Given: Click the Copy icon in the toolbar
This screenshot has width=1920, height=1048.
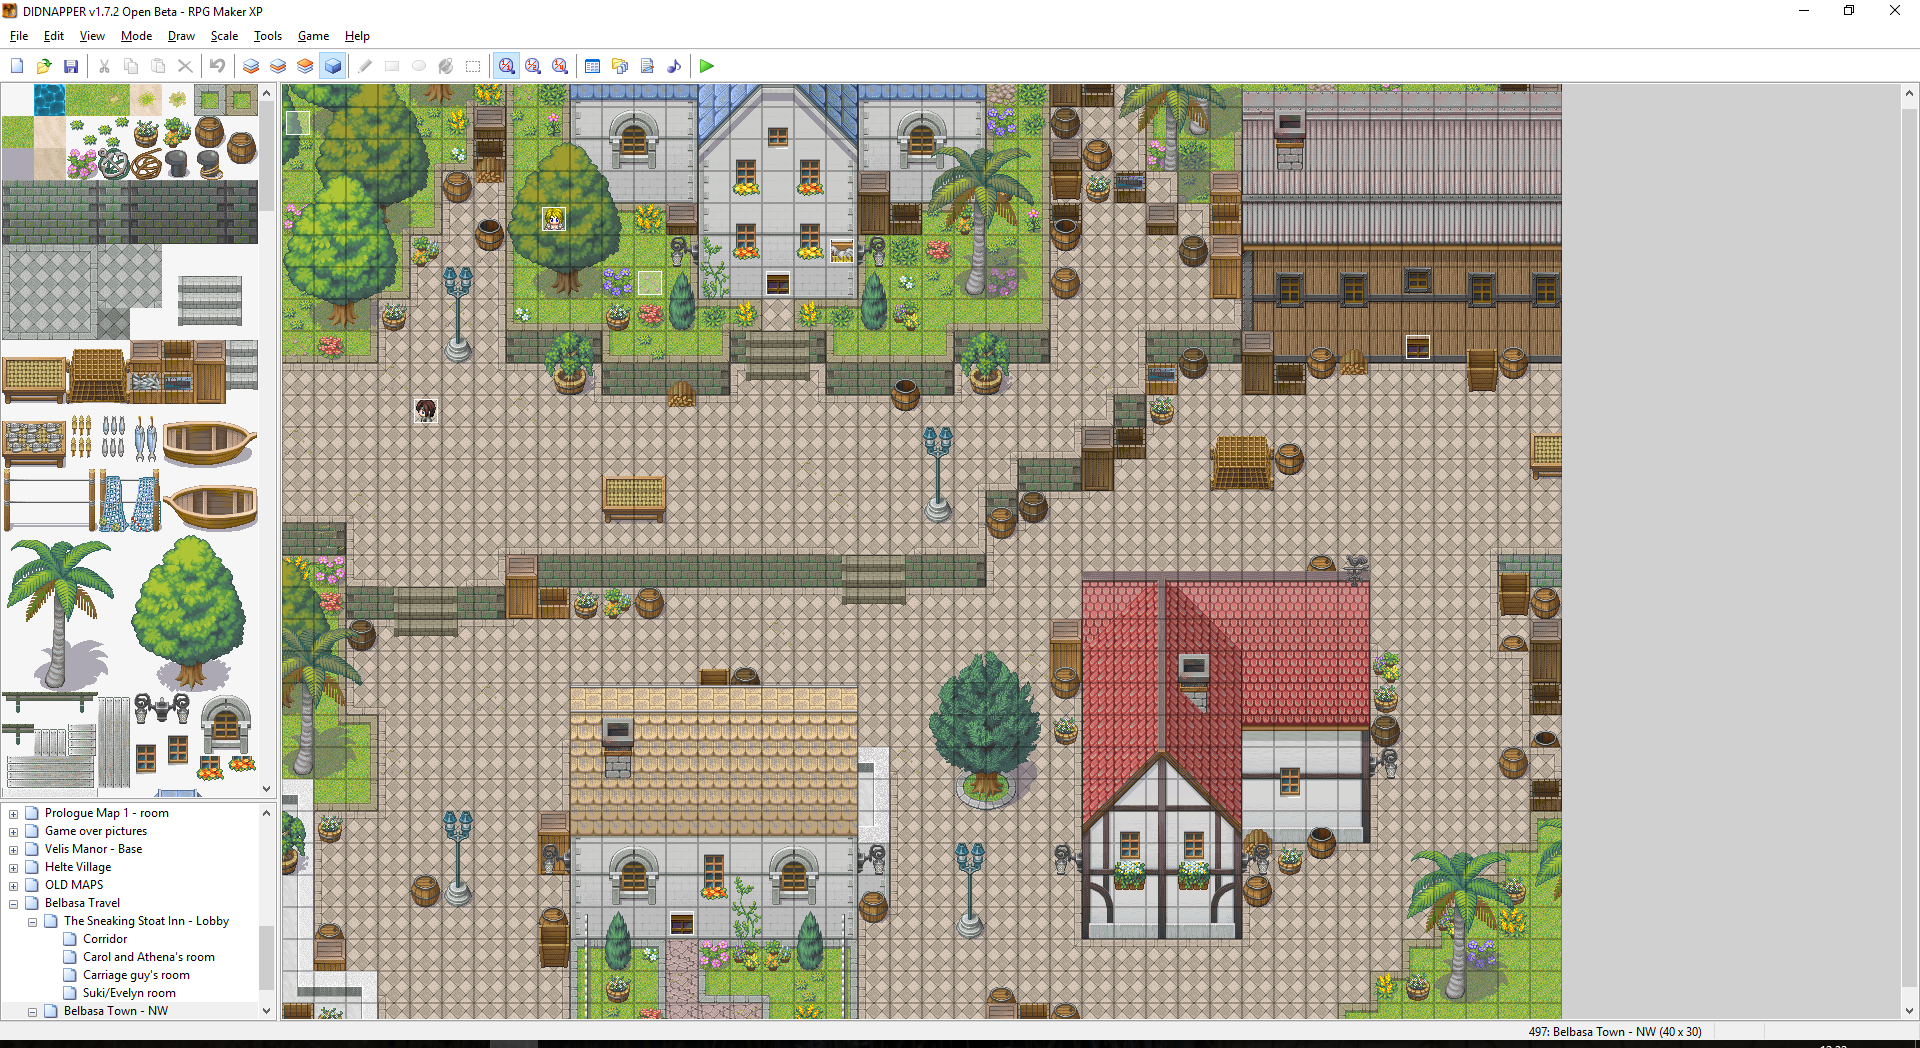Looking at the screenshot, I should 131,66.
